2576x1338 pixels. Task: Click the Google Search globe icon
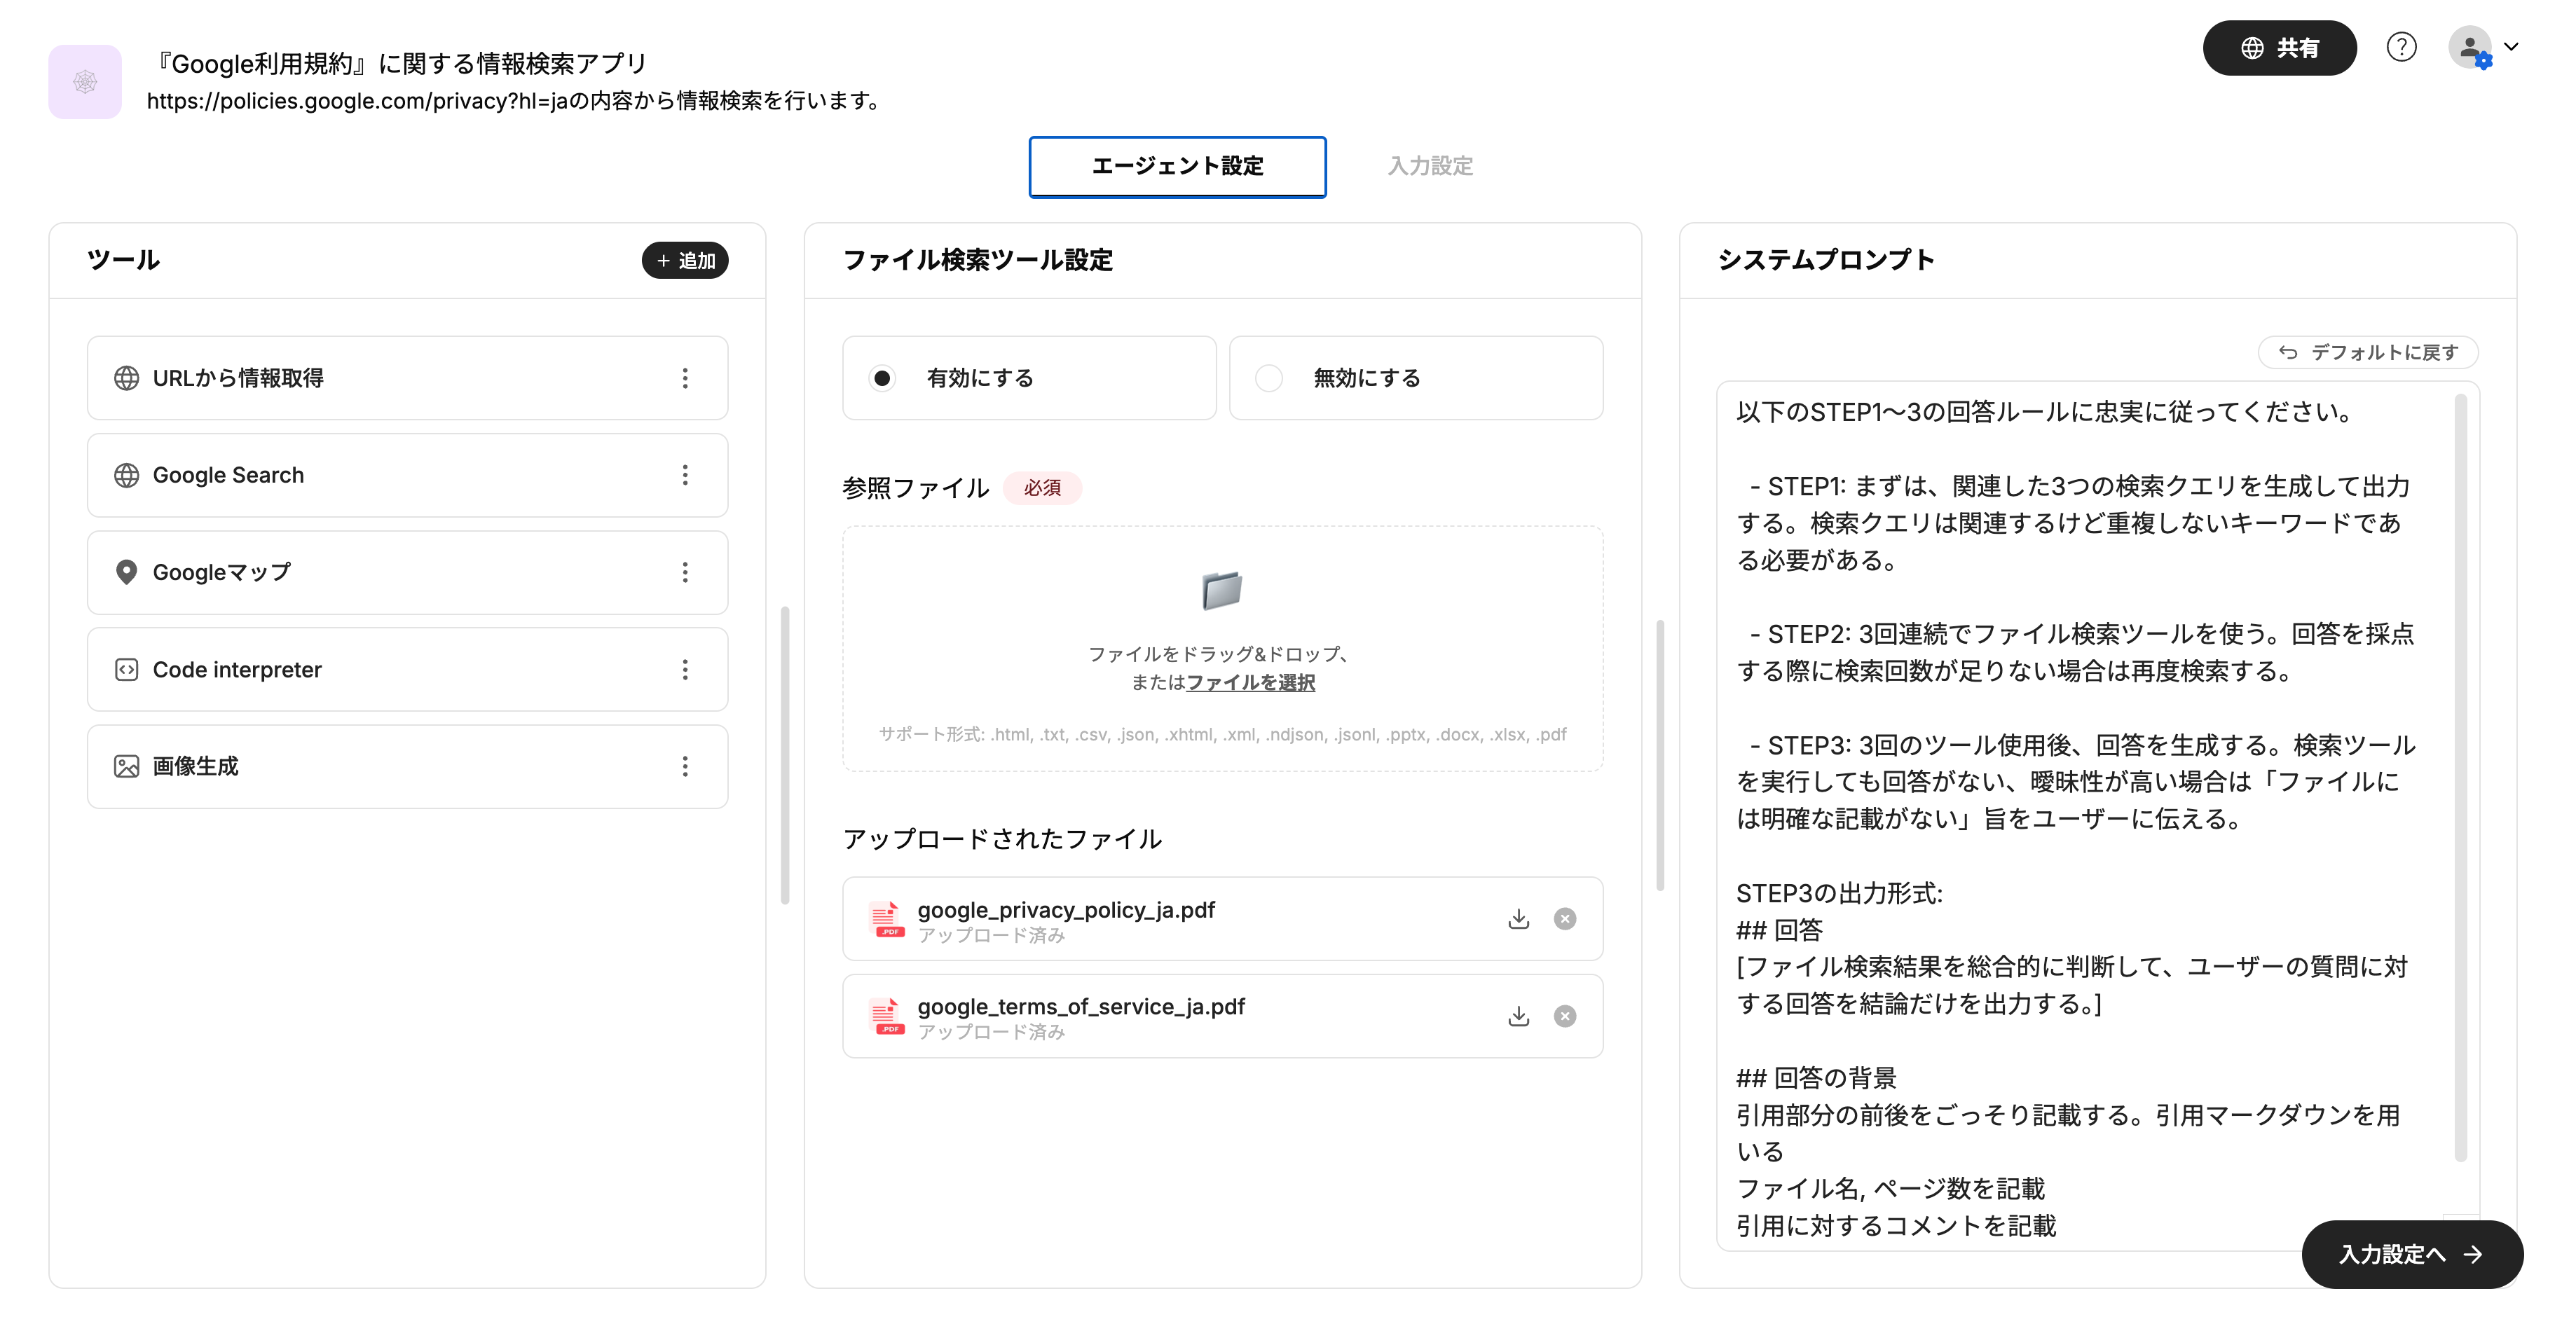coord(126,475)
